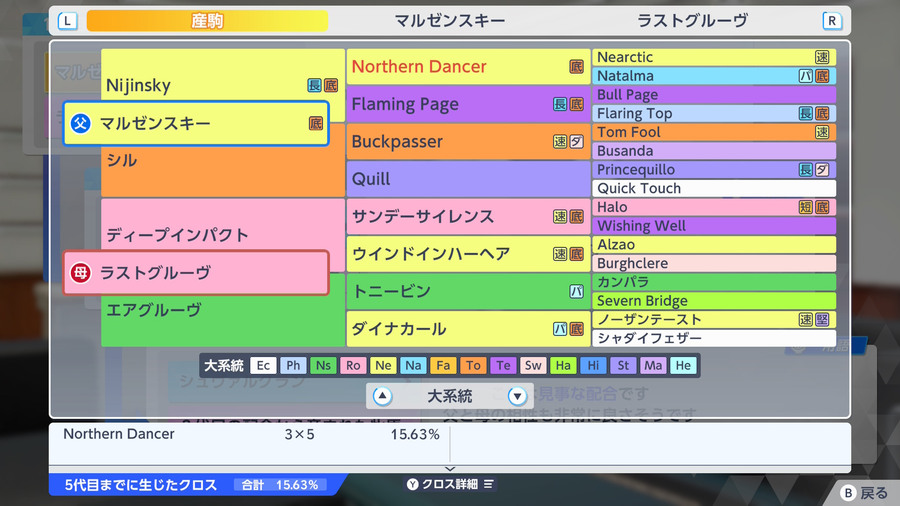The width and height of the screenshot is (900, 506).
Task: Click the He lineage color swatch
Action: [683, 365]
